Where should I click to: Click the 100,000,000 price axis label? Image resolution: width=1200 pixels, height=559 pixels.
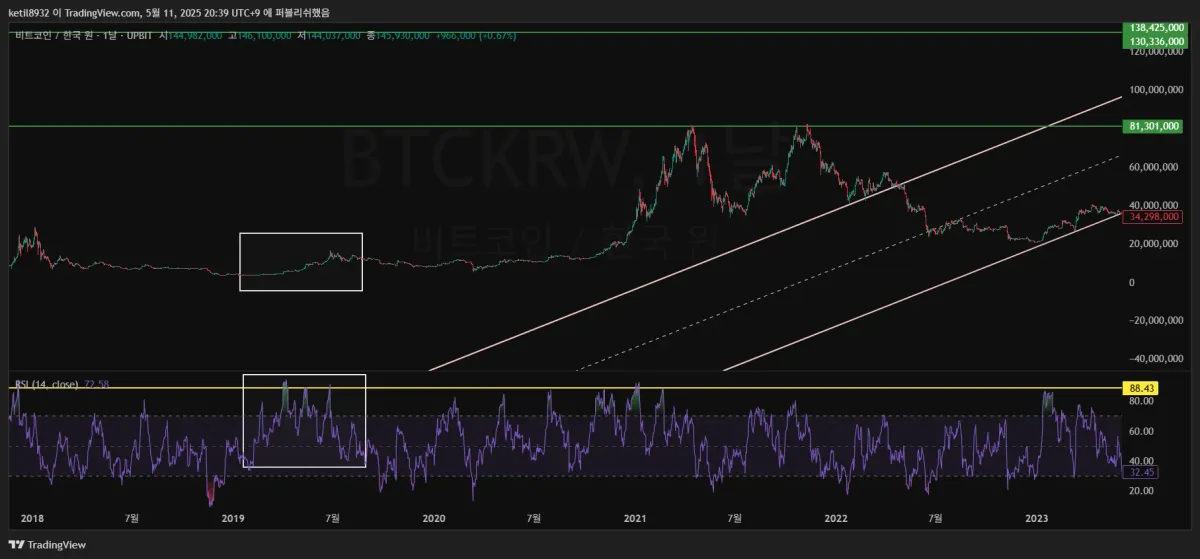[x=1156, y=90]
